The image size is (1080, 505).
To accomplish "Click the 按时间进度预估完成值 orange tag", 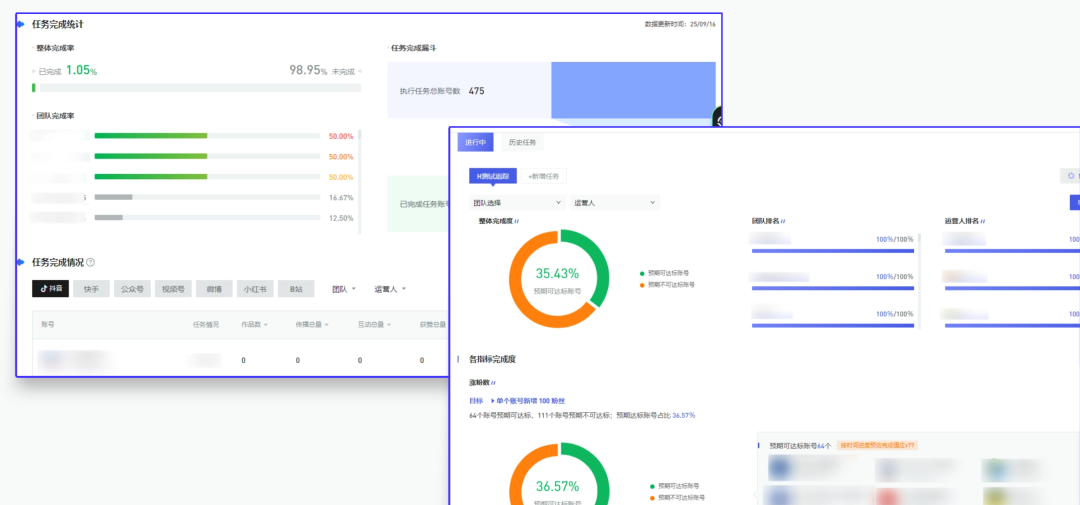I will [x=878, y=446].
